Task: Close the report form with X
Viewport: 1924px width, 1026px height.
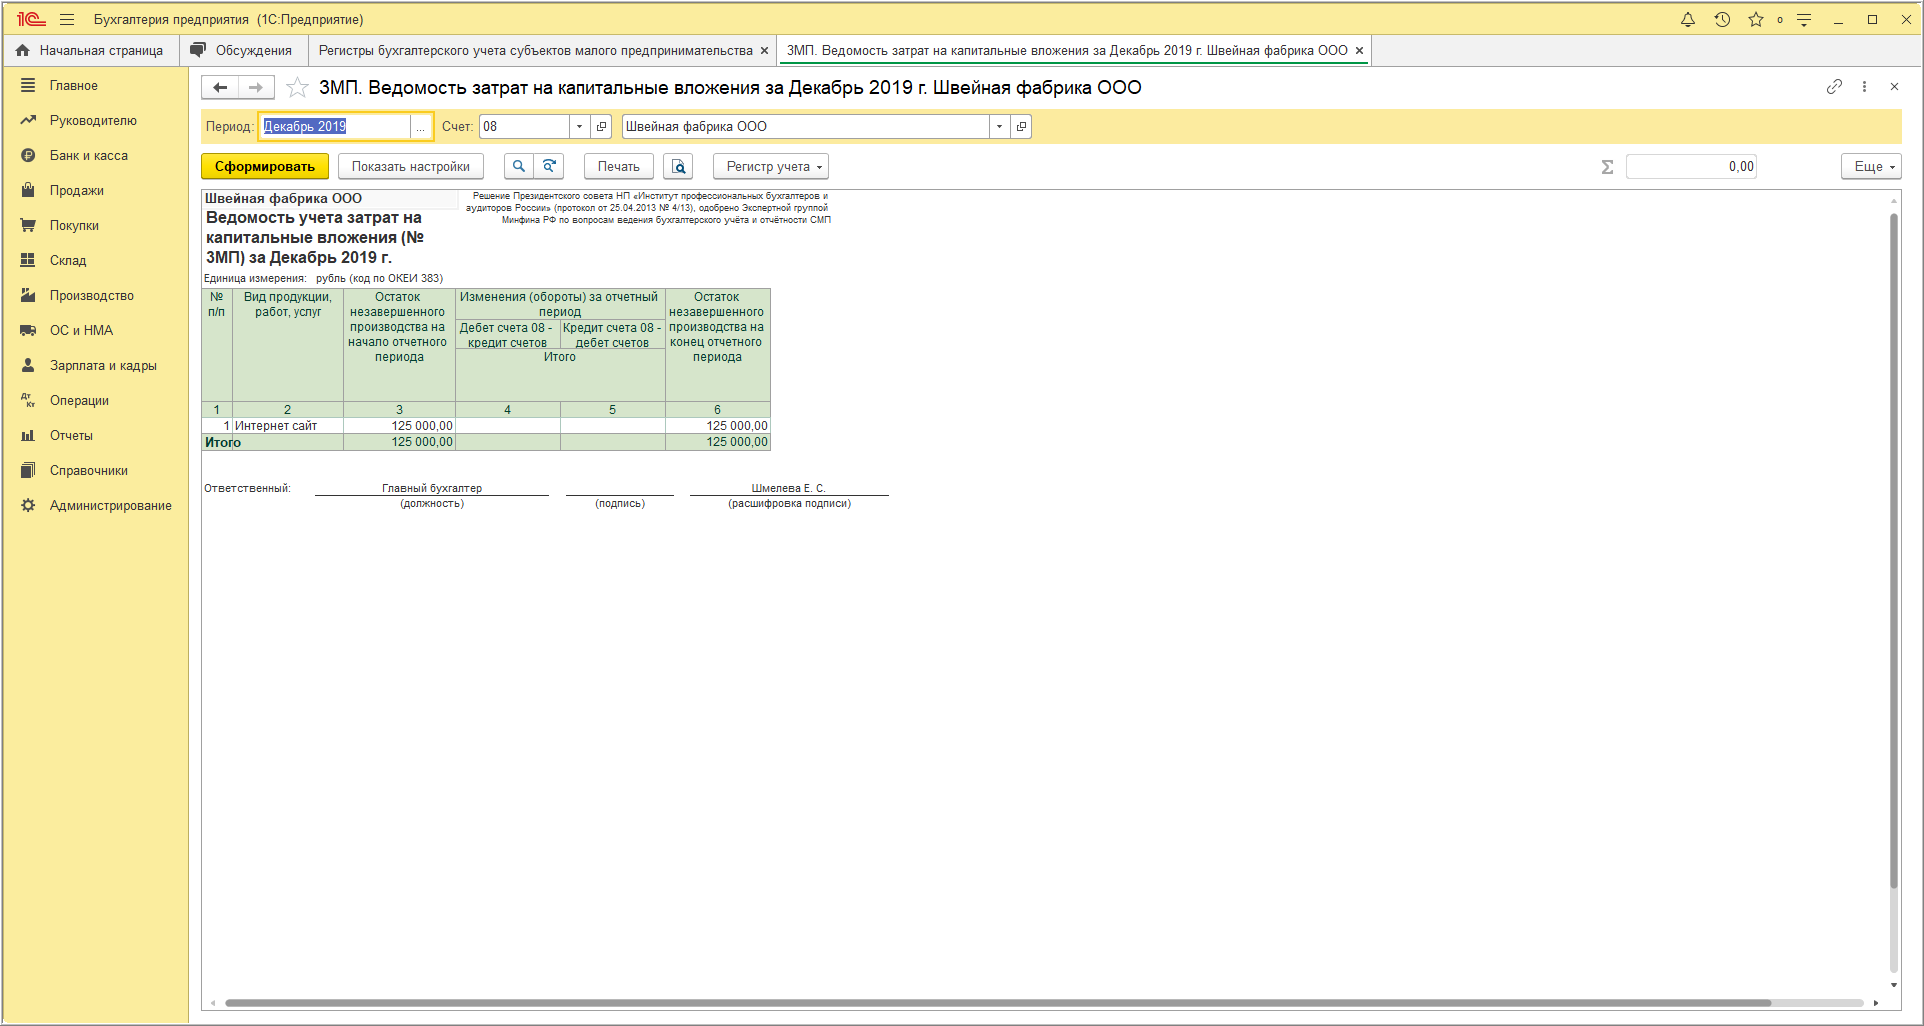Action: point(1894,87)
